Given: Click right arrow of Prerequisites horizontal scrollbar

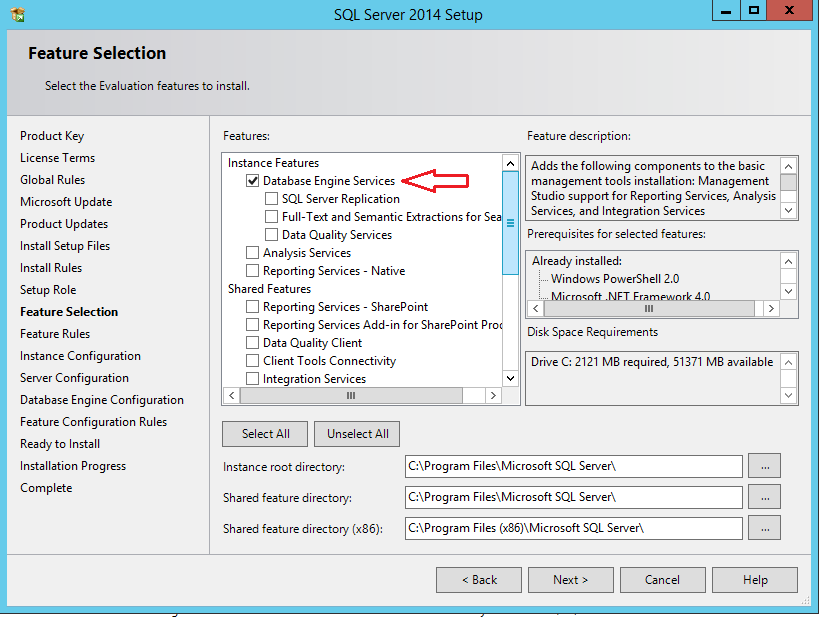Looking at the screenshot, I should [771, 309].
